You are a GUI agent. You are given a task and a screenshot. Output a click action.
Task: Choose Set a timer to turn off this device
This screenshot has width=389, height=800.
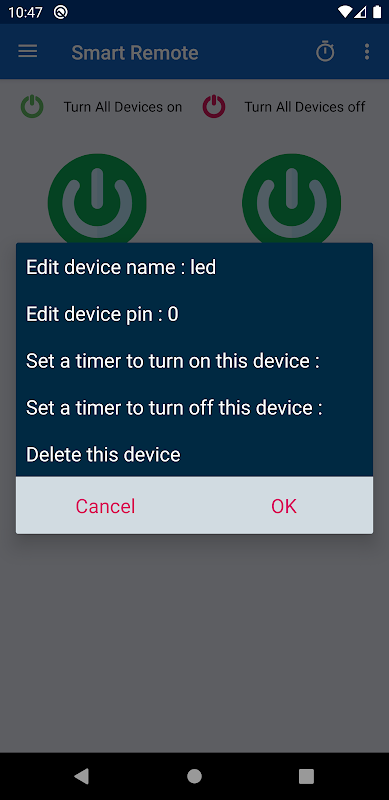point(194,408)
